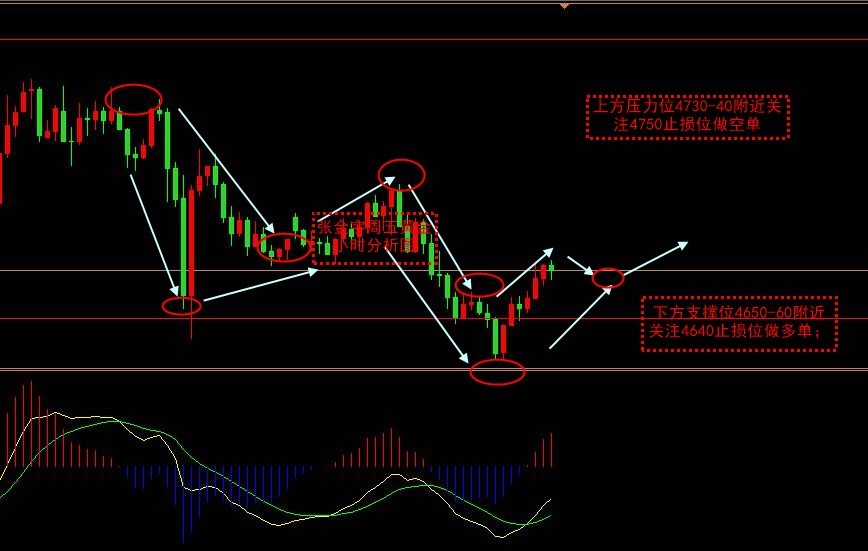Select the lower support note mentioning 4650-60
The width and height of the screenshot is (868, 551).
pyautogui.click(x=739, y=323)
